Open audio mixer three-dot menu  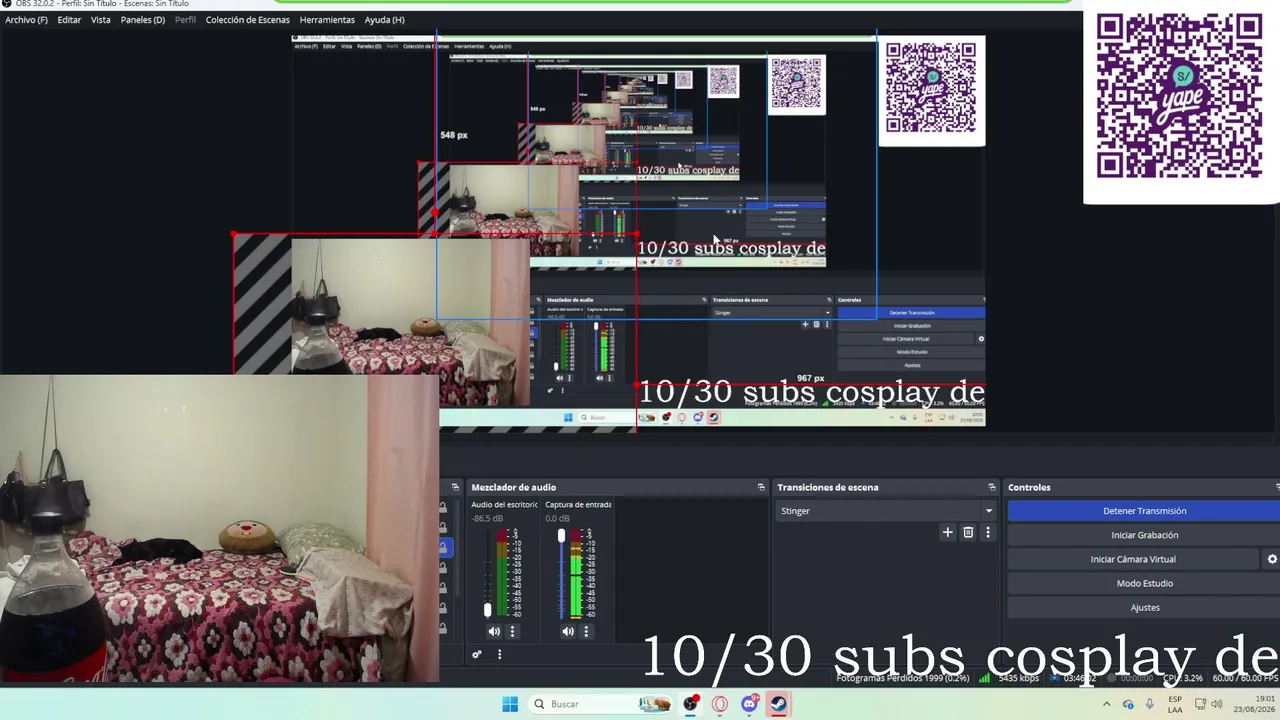499,654
